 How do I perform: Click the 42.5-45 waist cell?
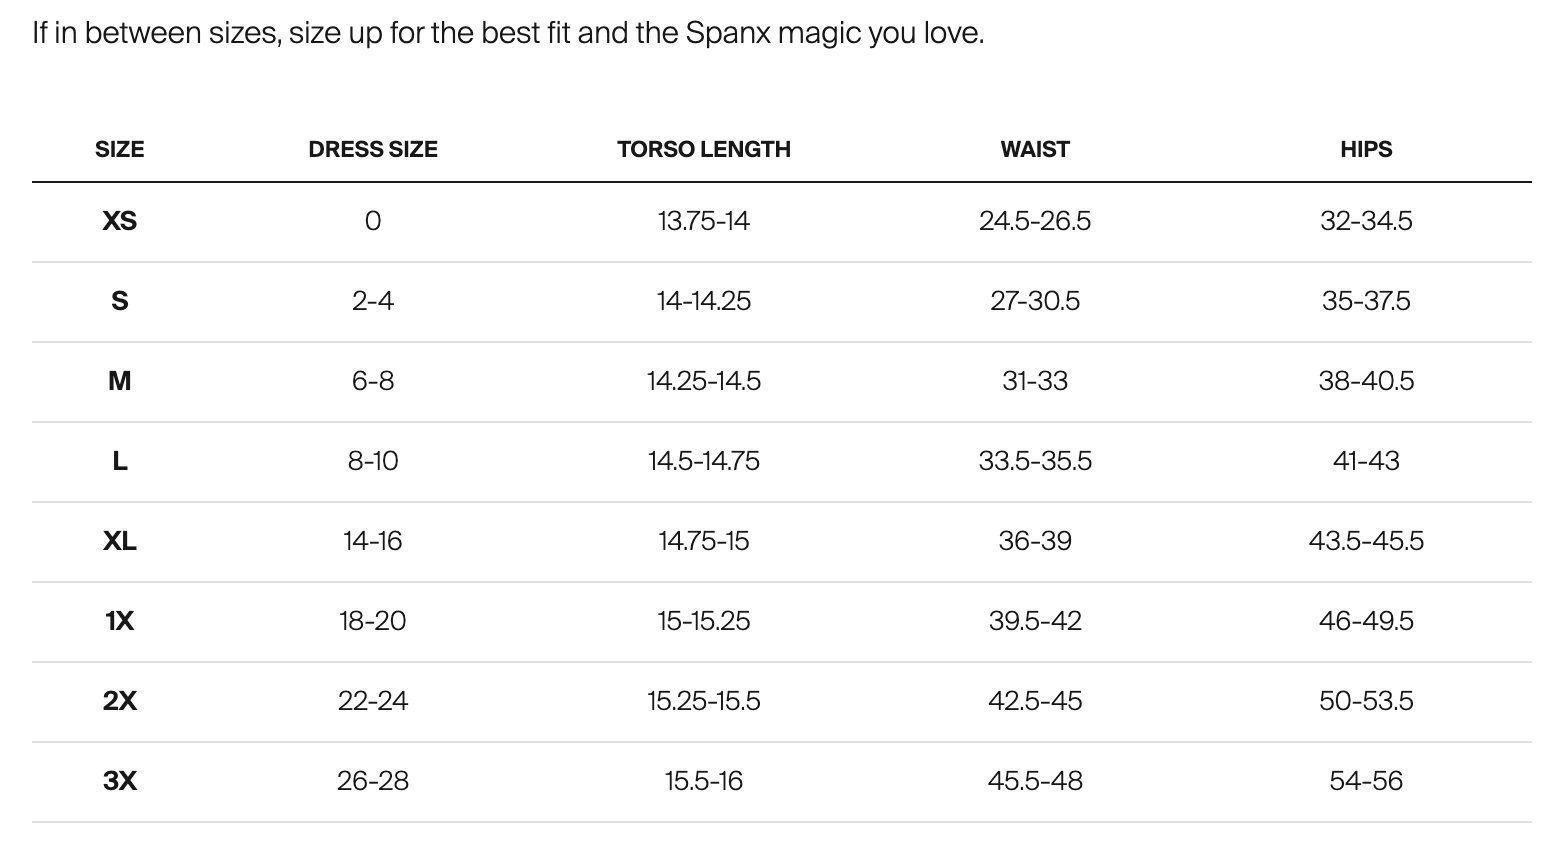point(1035,701)
